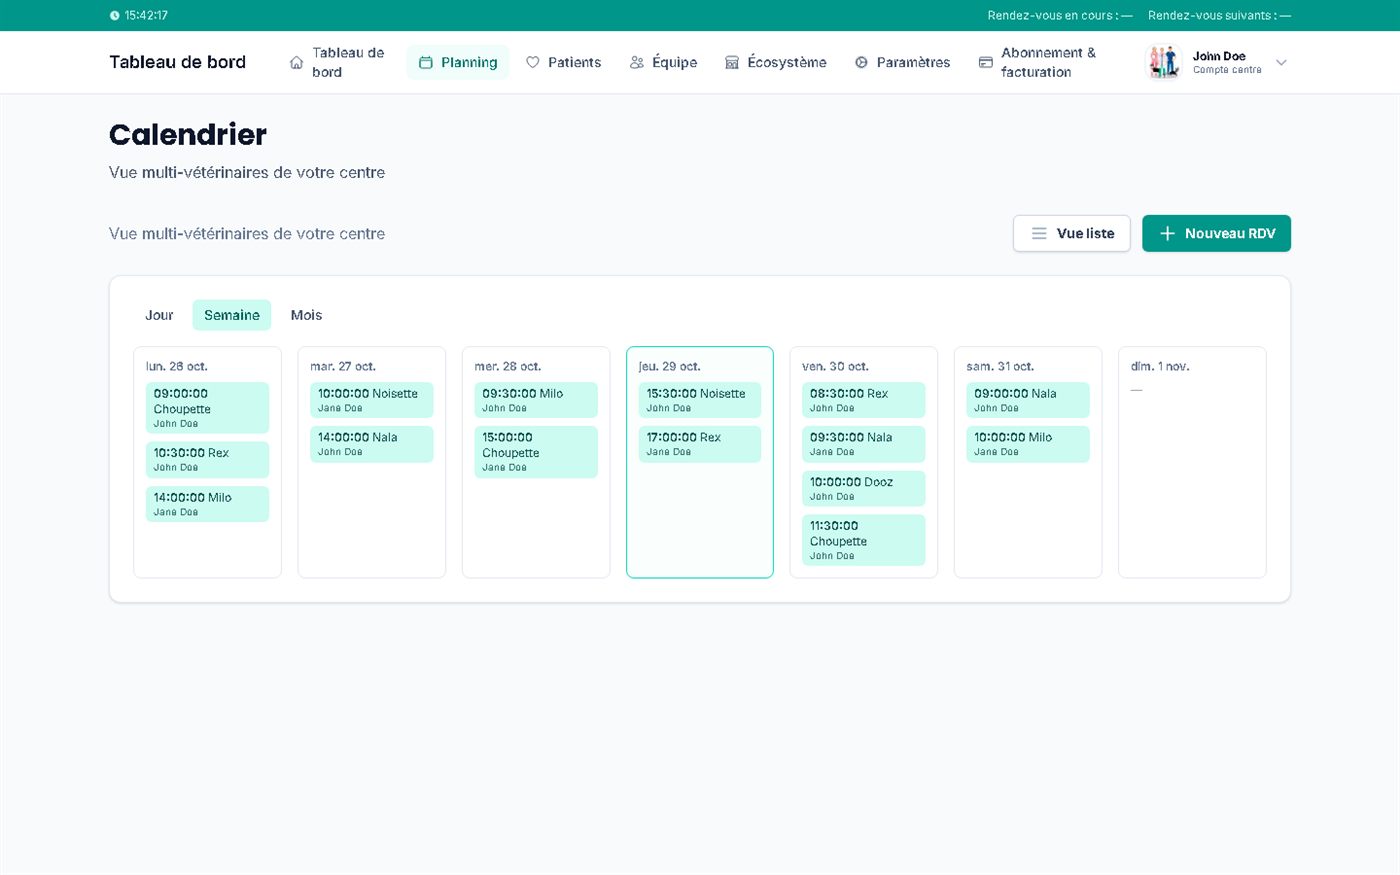Go to the Équipe section
The image size is (1400, 875).
click(664, 62)
